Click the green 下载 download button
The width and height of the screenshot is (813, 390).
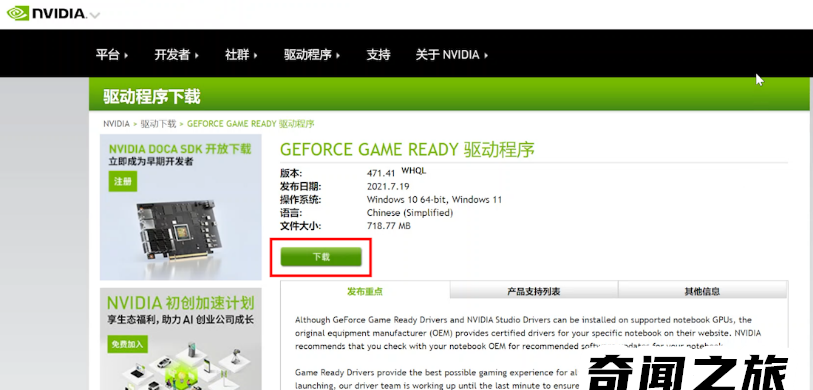click(321, 257)
